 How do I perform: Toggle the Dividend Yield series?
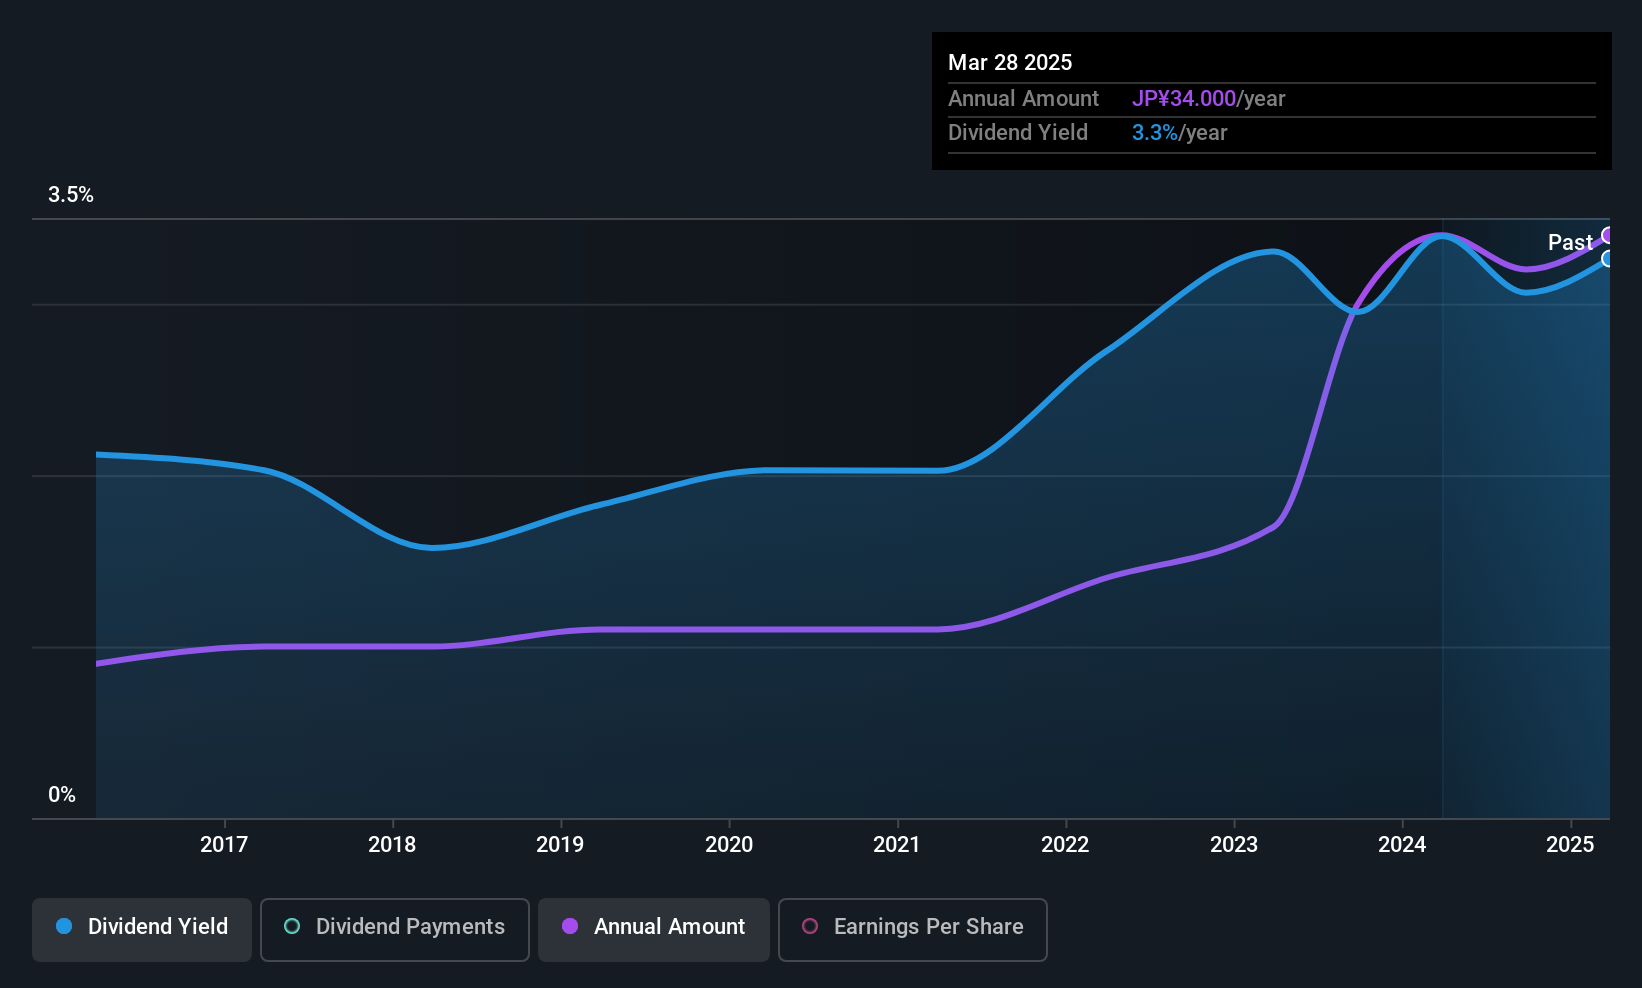pyautogui.click(x=142, y=927)
